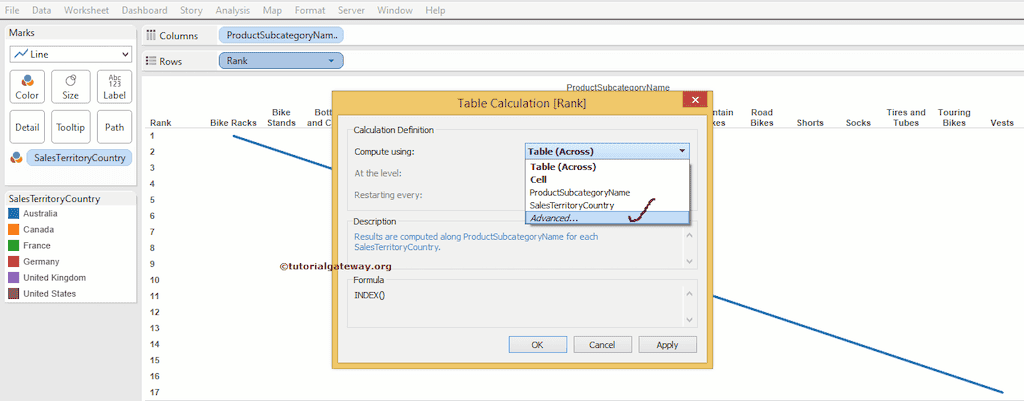
Task: Click the Rows shelf icon
Action: click(152, 61)
